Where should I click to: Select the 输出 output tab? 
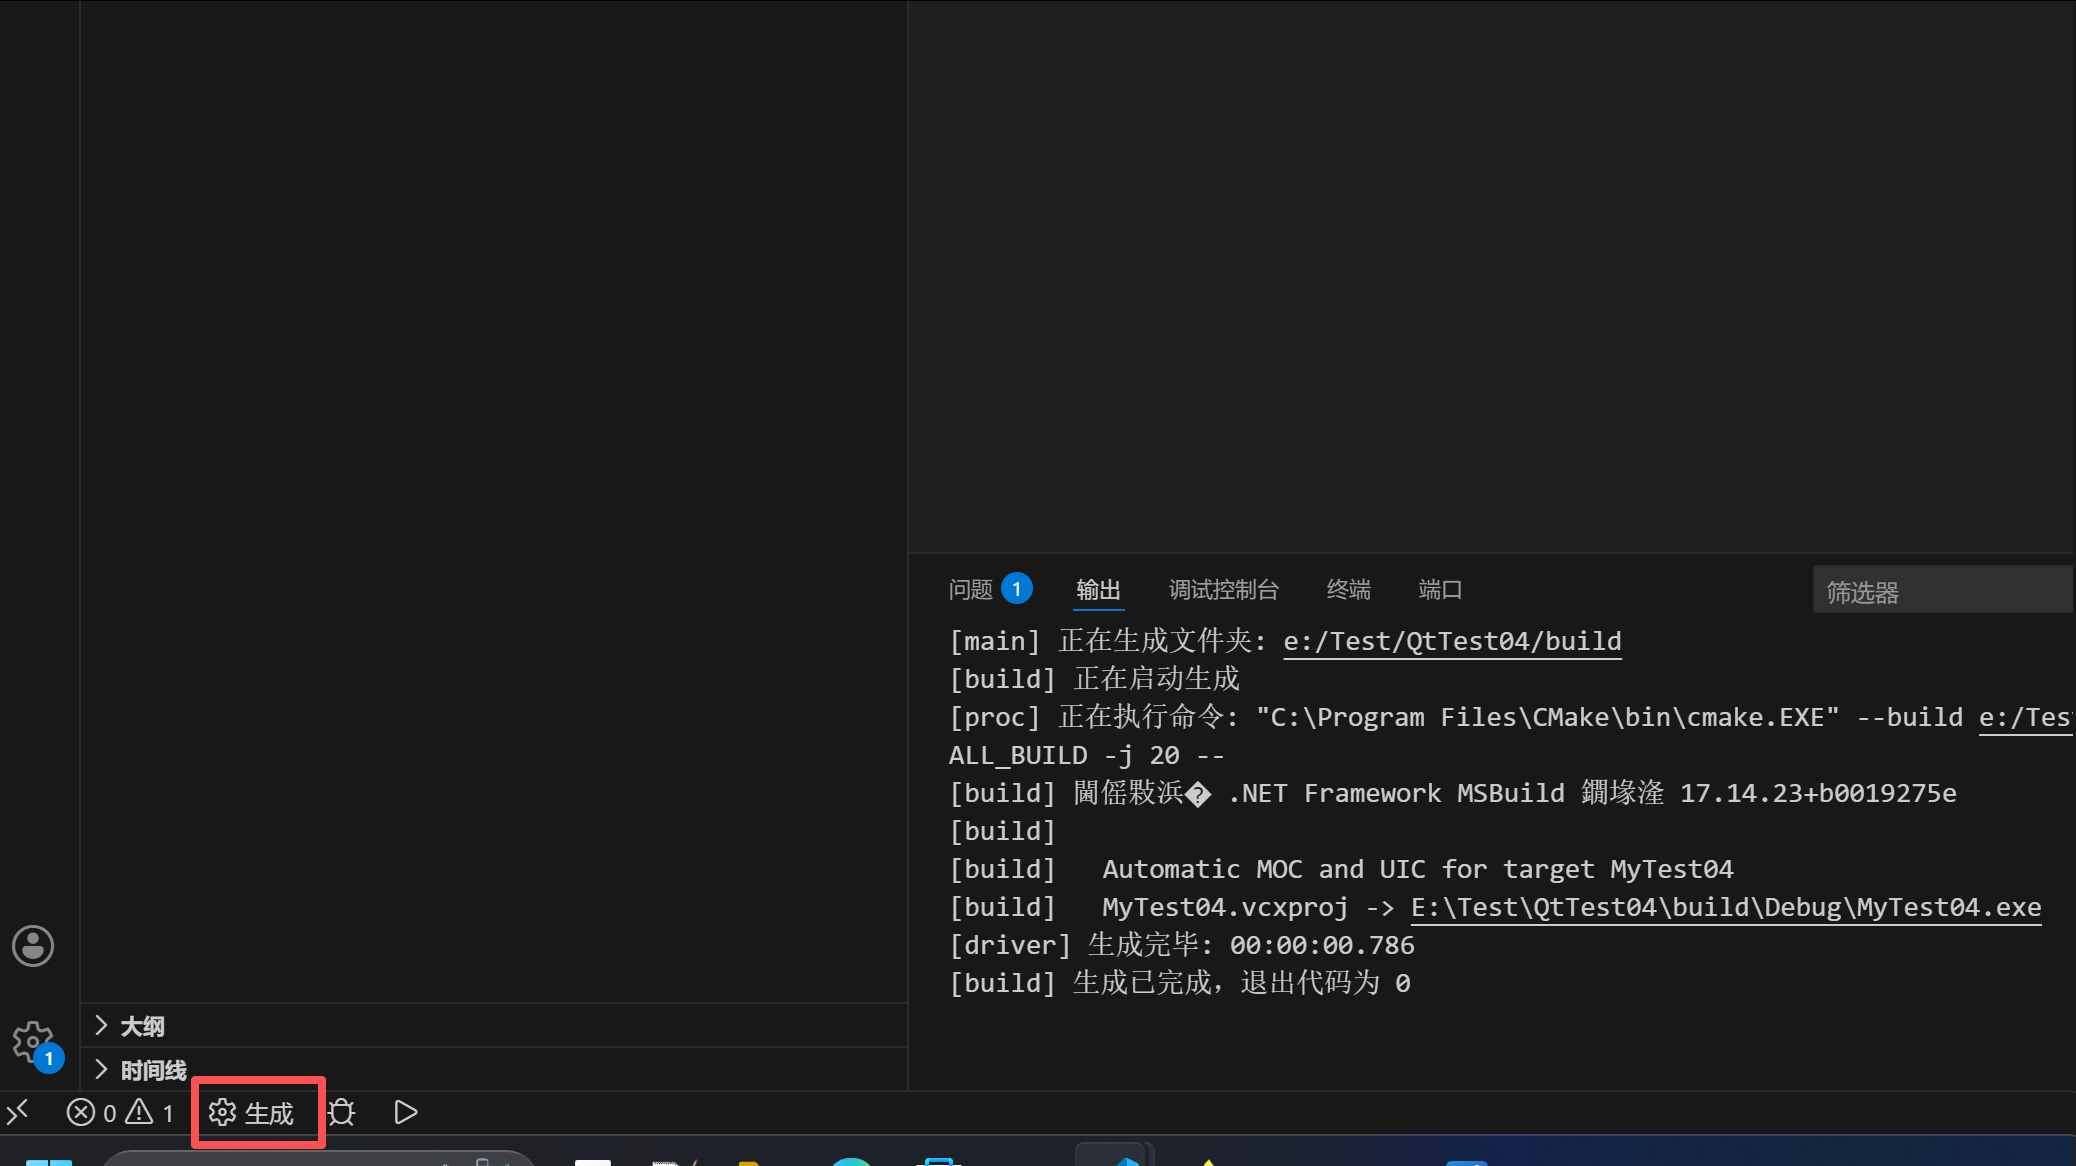(x=1098, y=590)
